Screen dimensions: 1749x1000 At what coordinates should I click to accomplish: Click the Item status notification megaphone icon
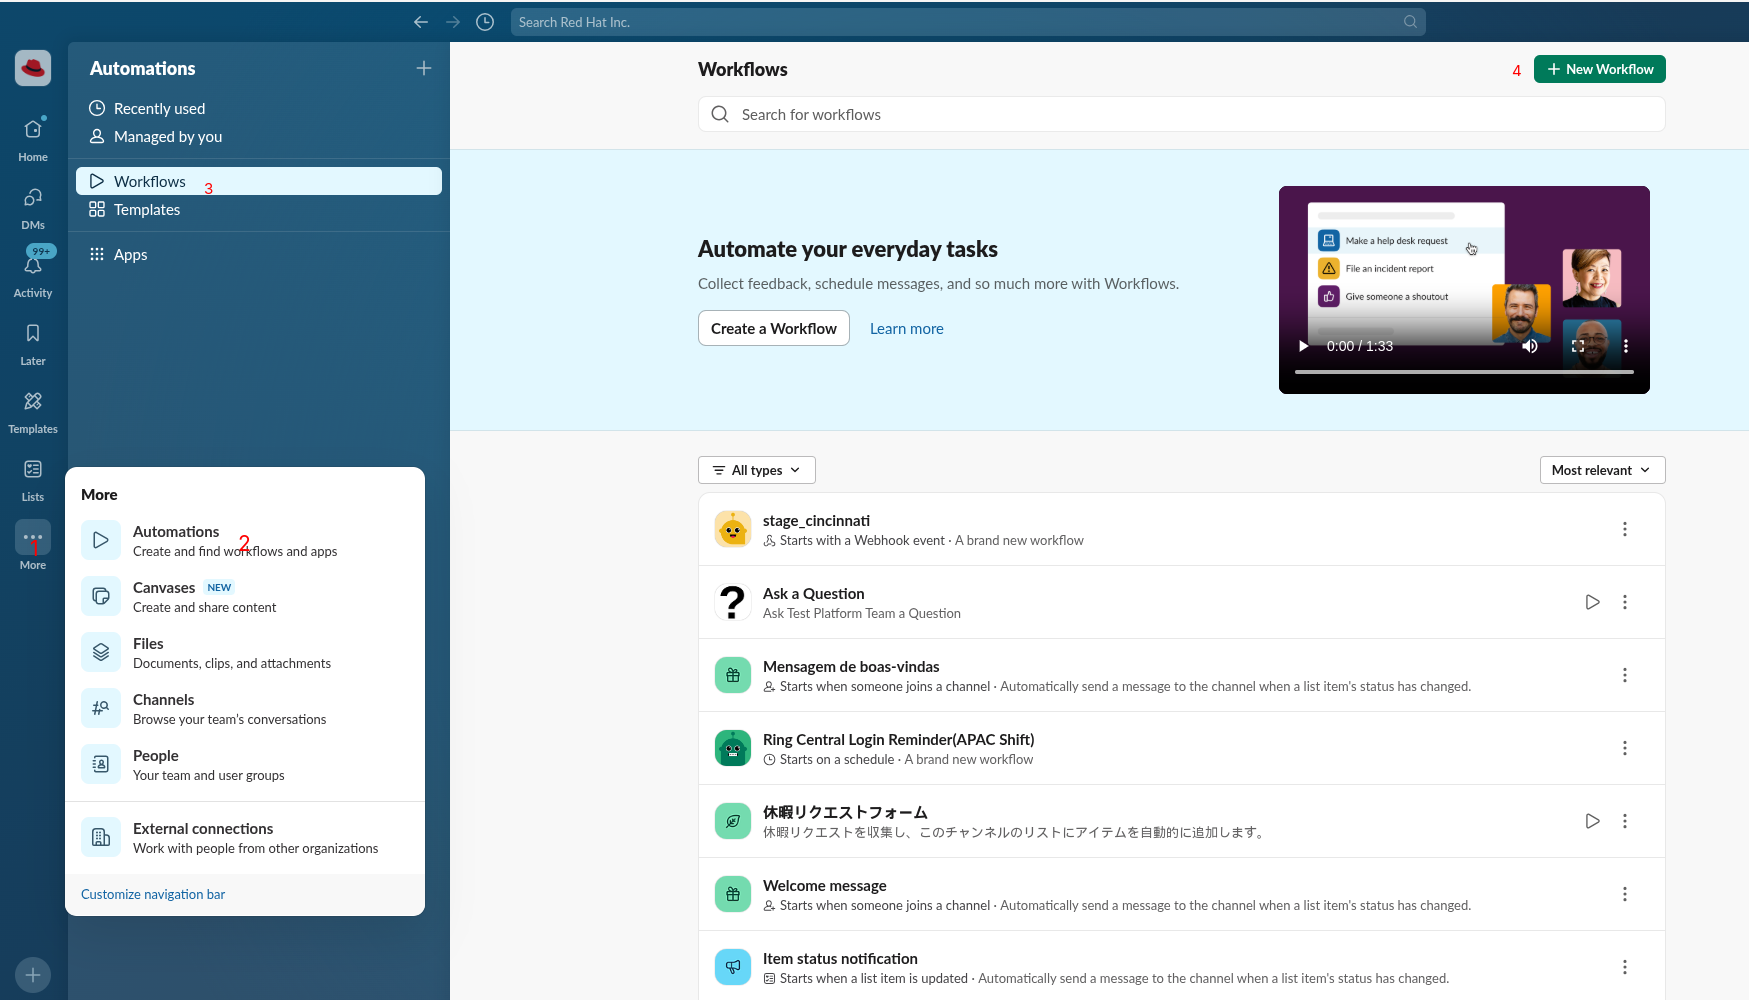733,967
